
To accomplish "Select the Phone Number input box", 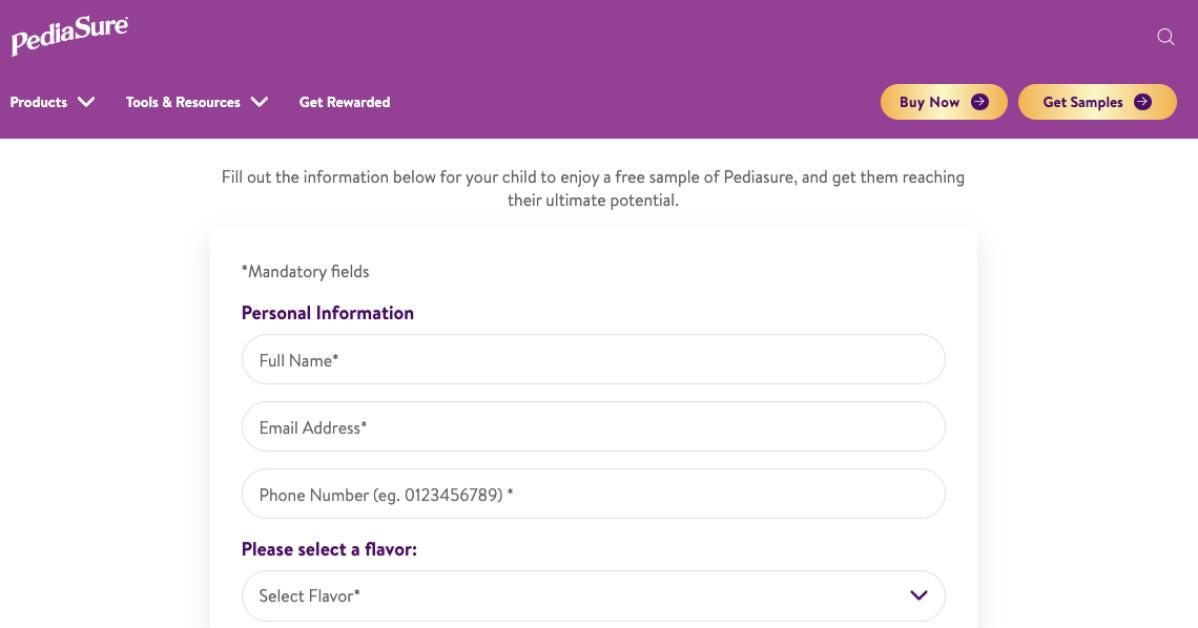I will 592,494.
